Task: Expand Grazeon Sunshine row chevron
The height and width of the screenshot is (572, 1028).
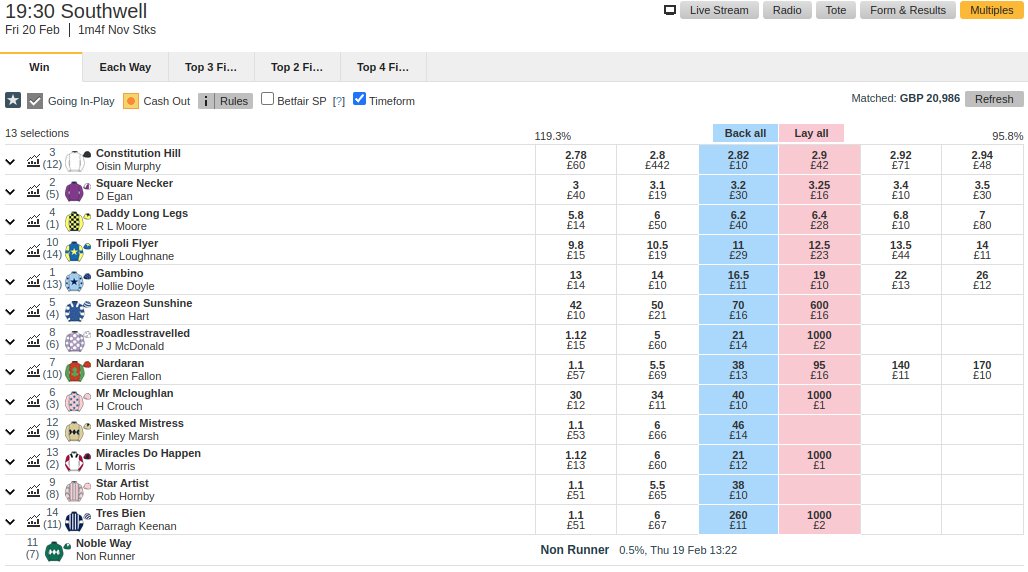Action: [10, 312]
